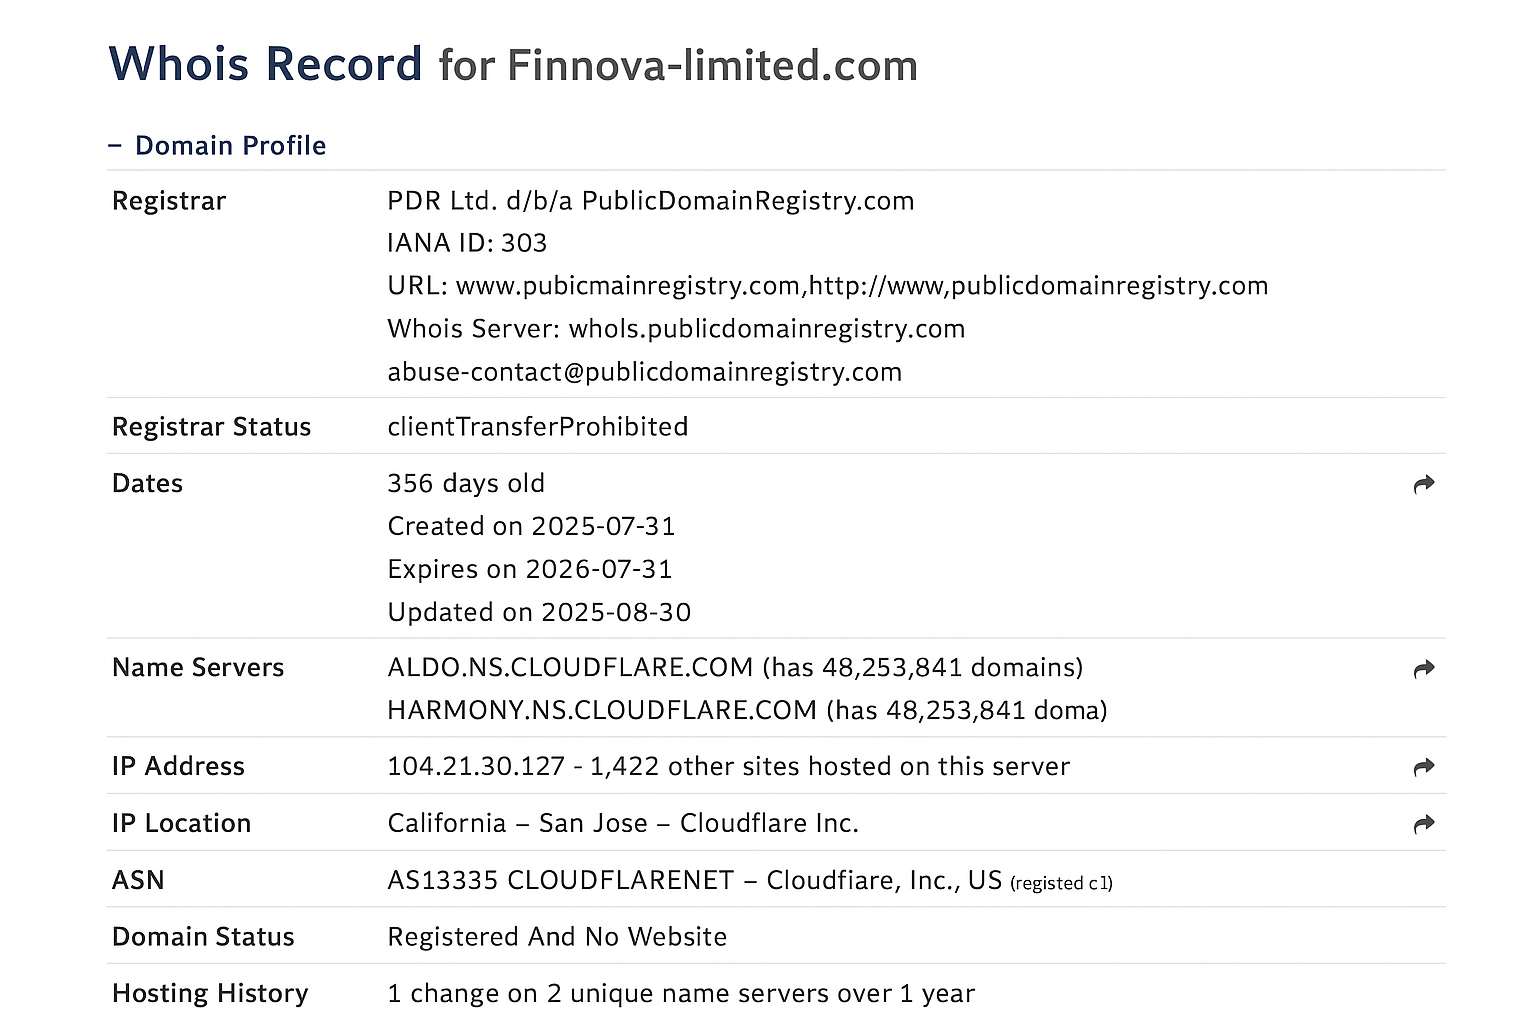Screen dimensions: 1536x1024
Task: Open the HARMONY.NS.CLOUDFLARE.COM name server
Action: [602, 710]
